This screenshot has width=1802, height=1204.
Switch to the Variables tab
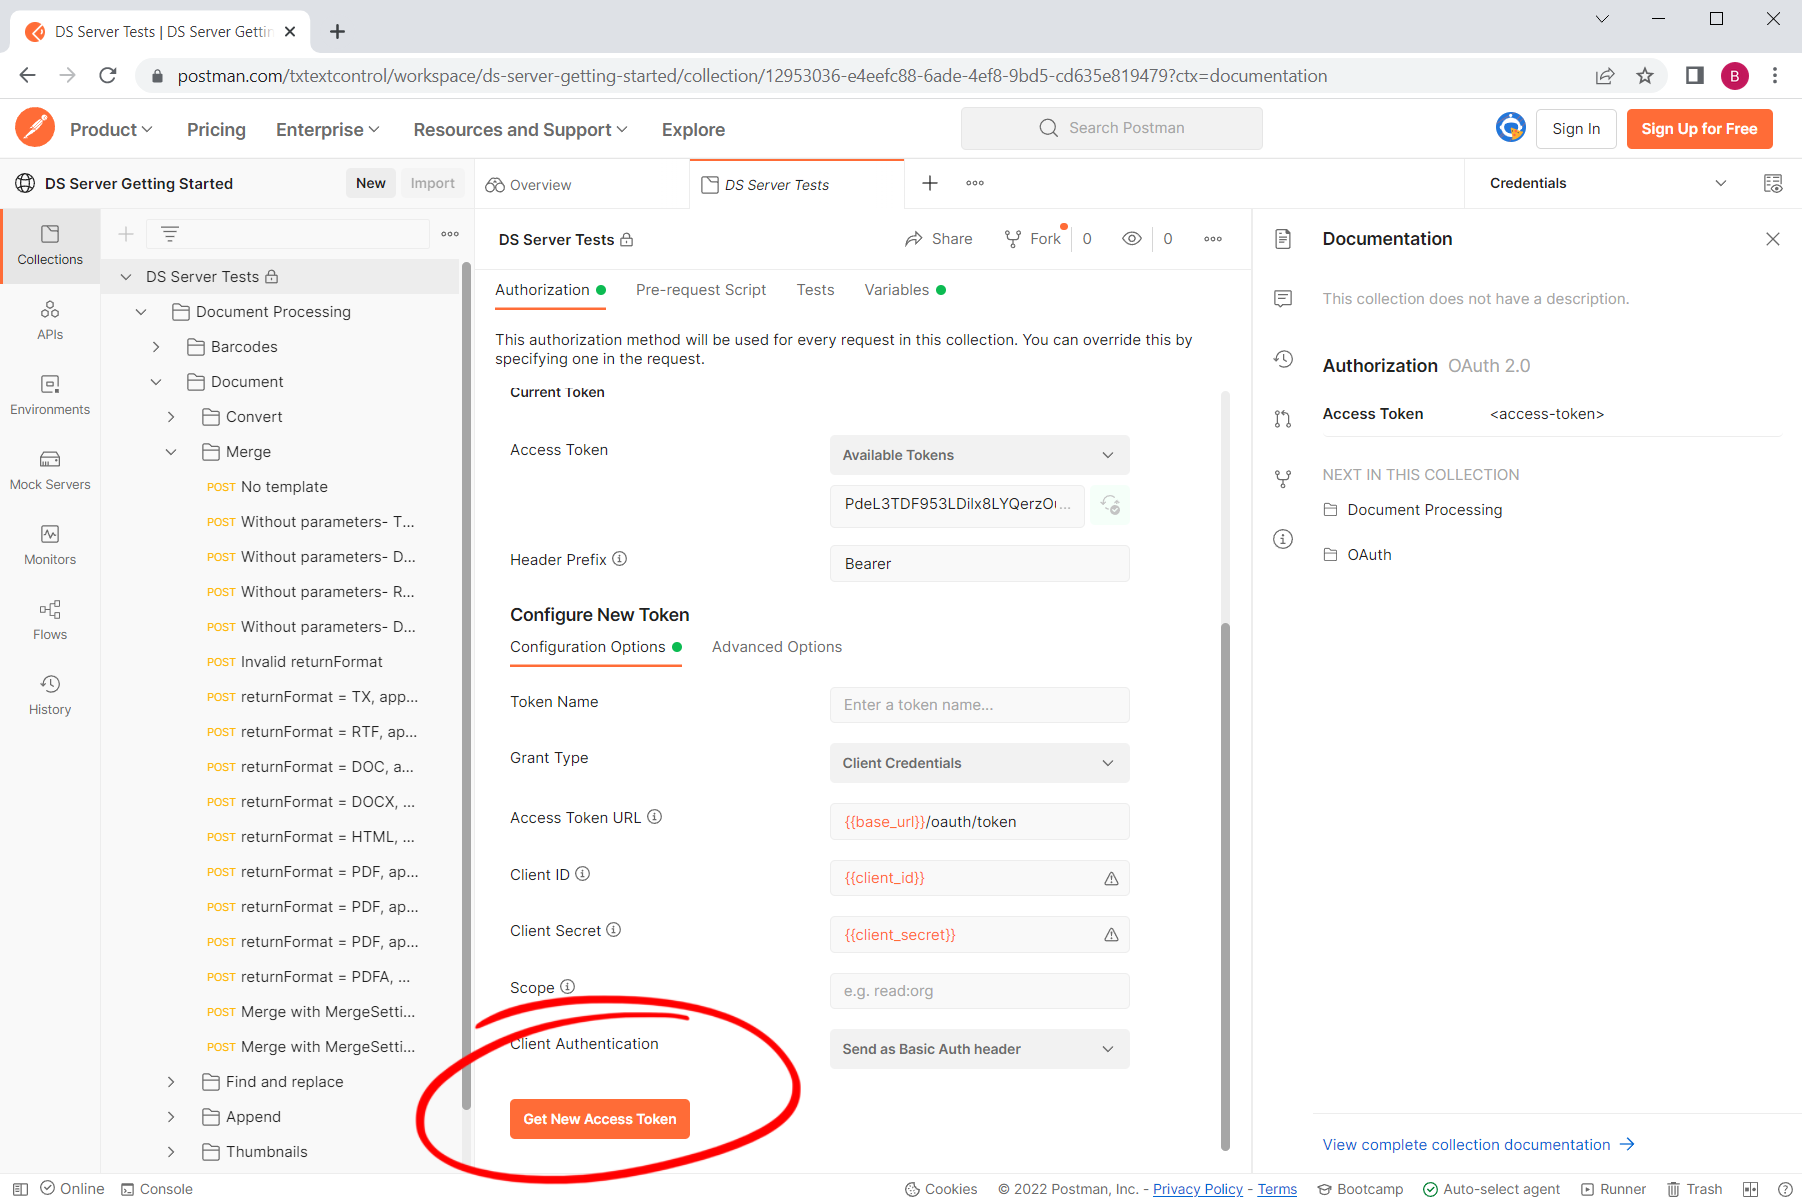coord(905,290)
